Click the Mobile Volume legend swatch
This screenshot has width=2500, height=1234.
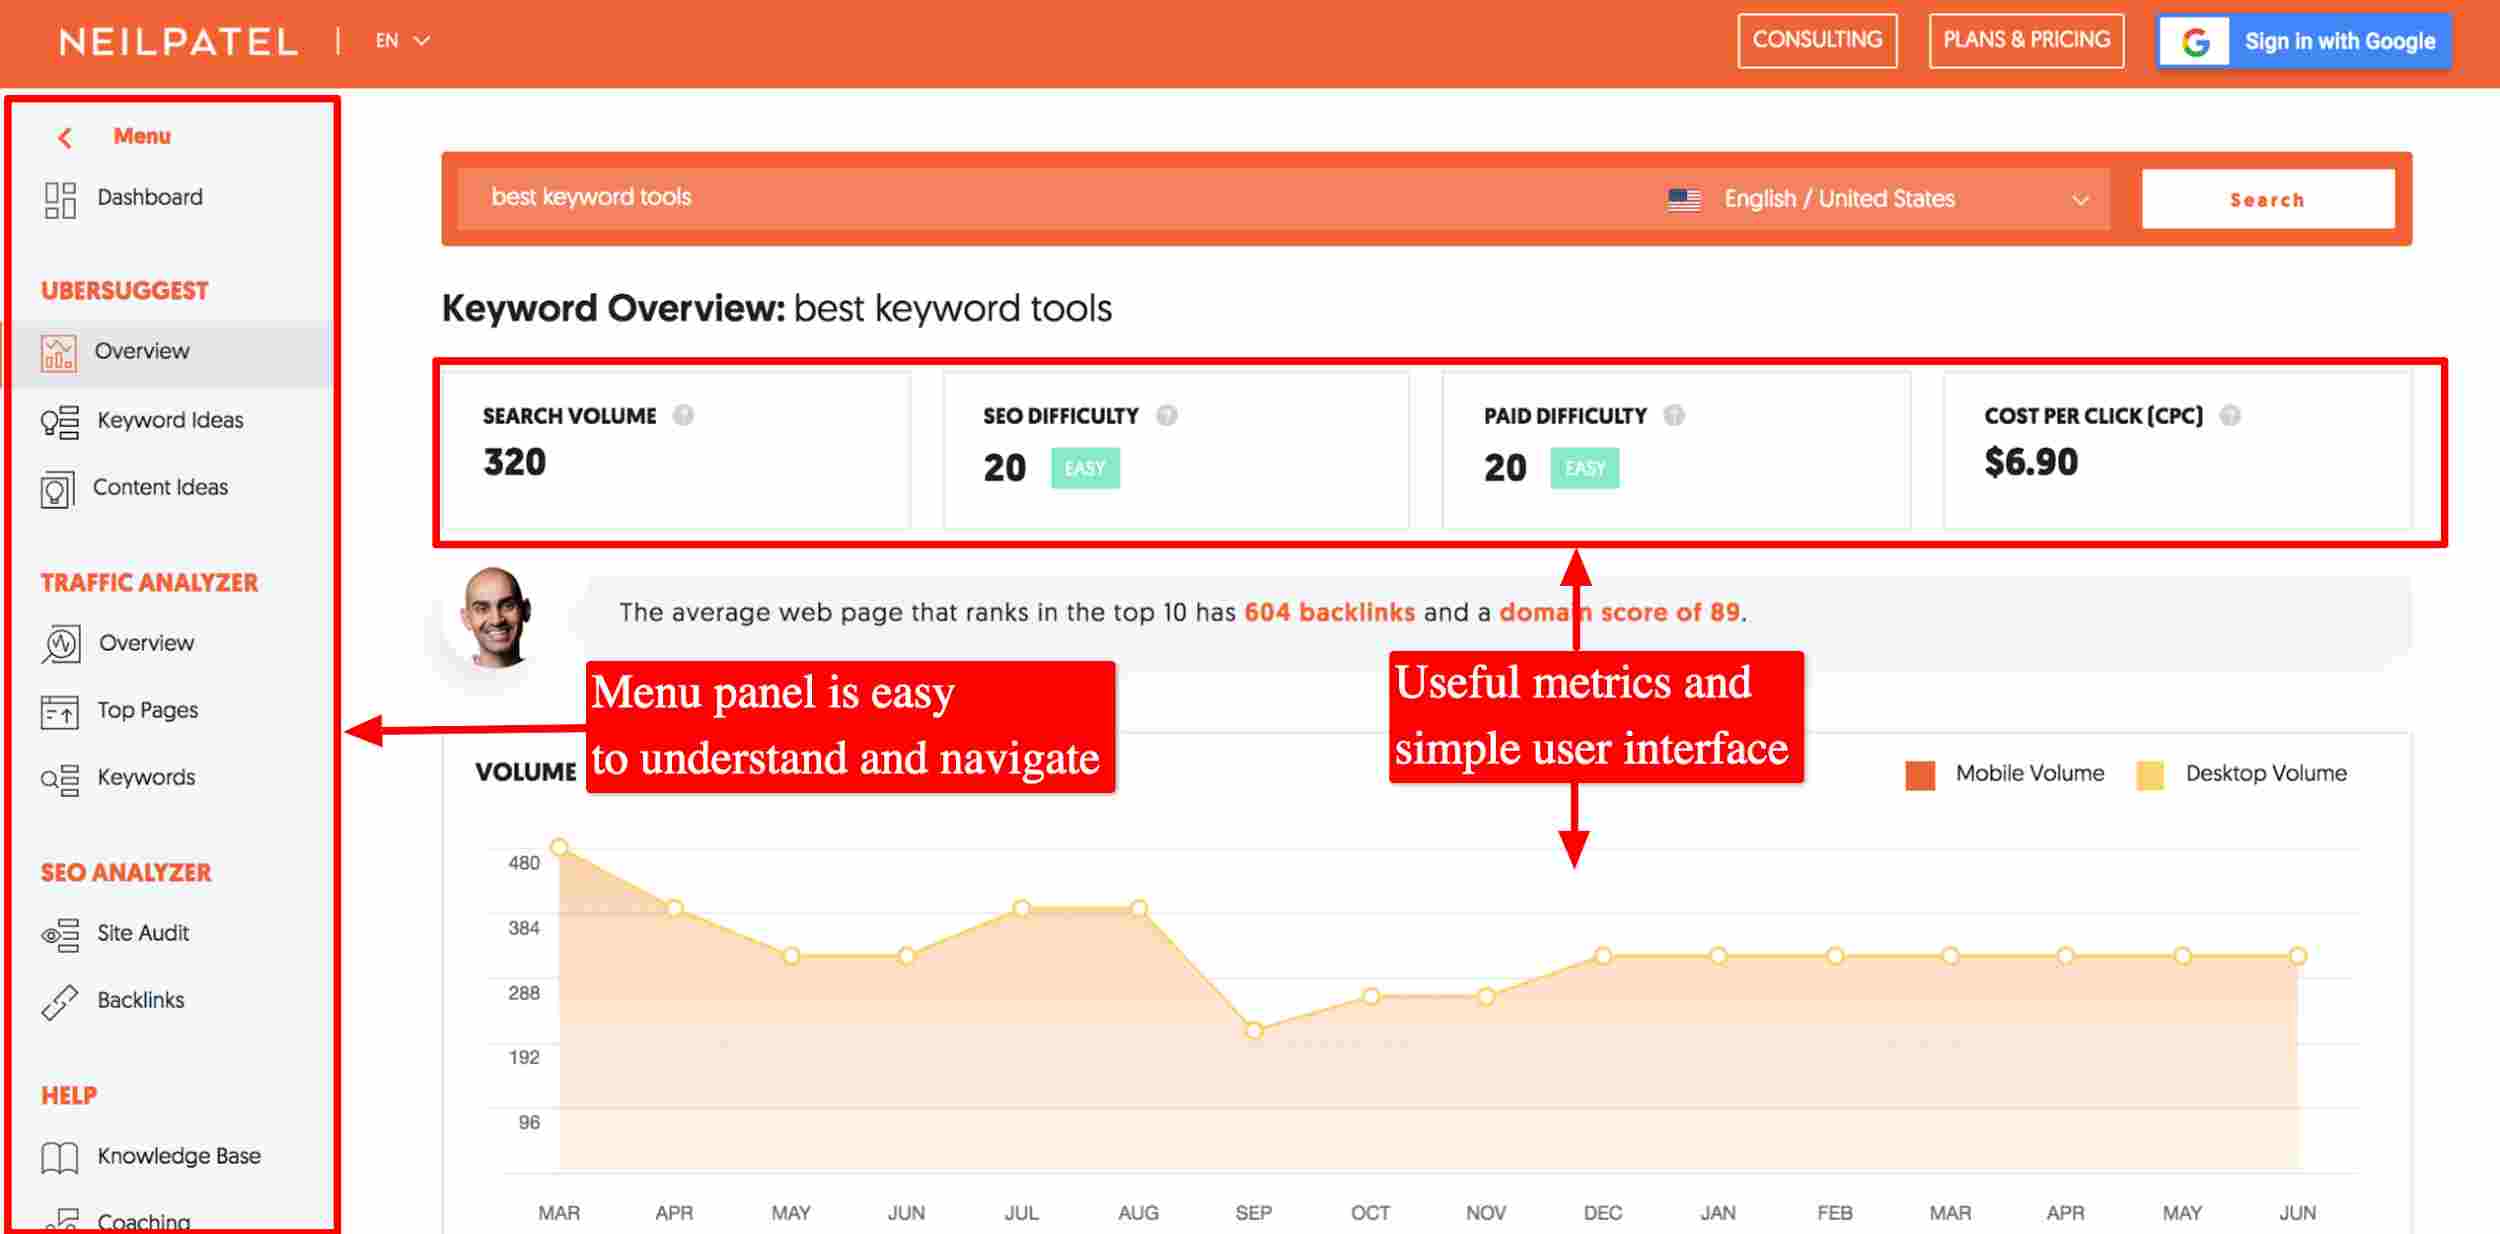pyautogui.click(x=1920, y=775)
